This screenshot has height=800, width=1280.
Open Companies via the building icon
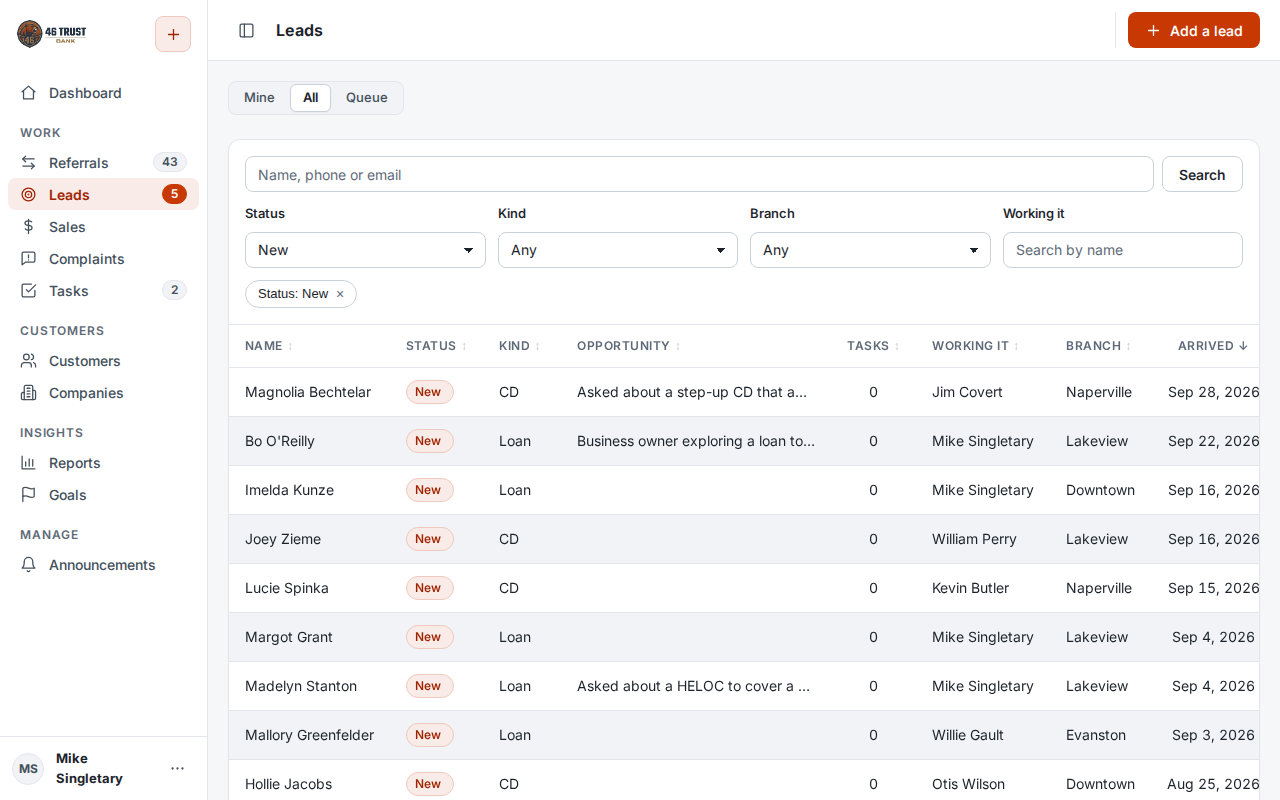(29, 393)
